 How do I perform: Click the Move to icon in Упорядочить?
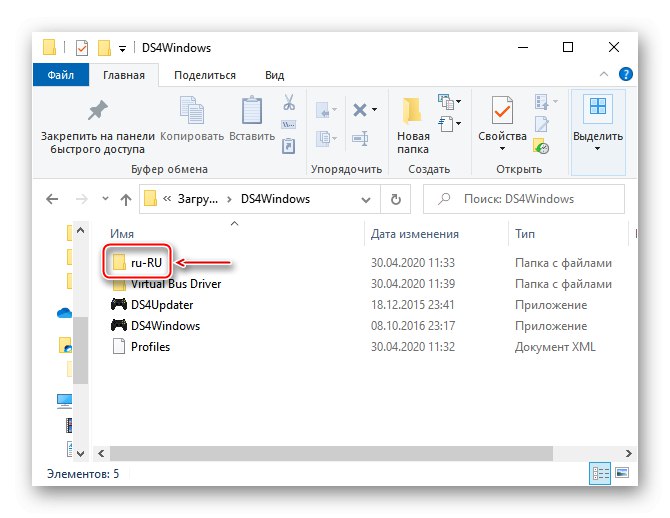(x=323, y=110)
